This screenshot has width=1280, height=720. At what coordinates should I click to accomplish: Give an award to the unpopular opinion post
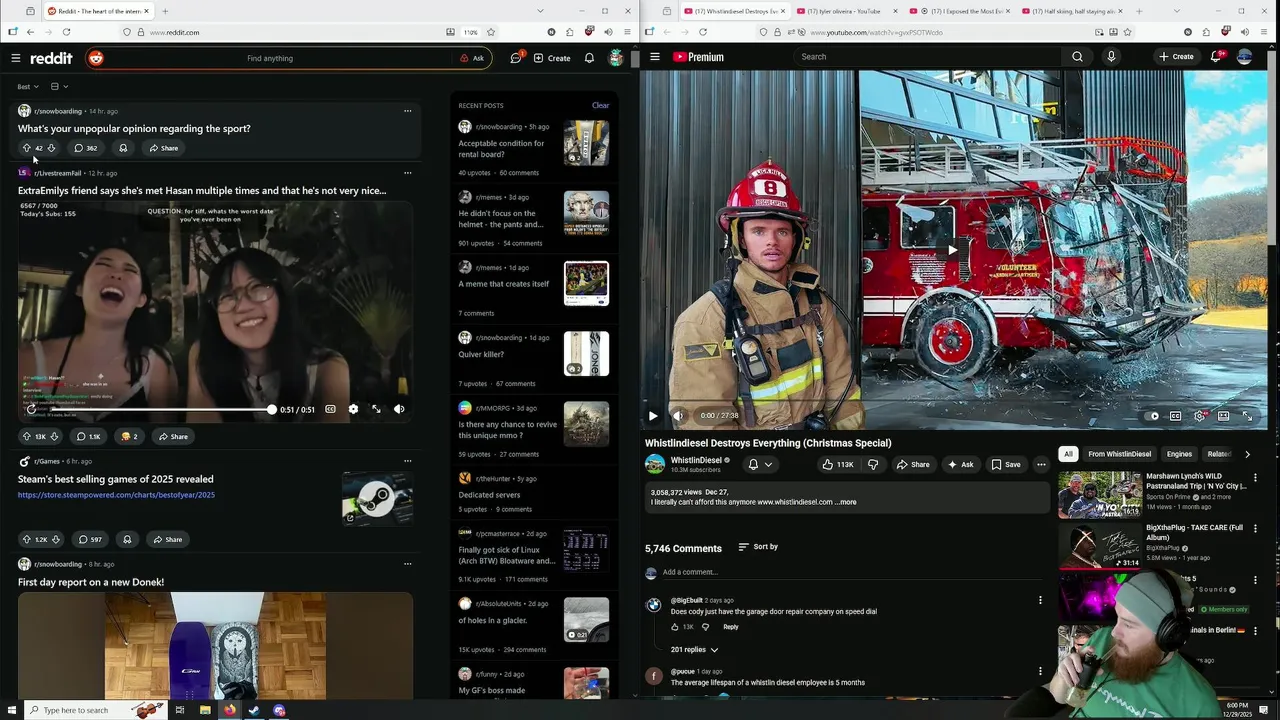pos(123,148)
